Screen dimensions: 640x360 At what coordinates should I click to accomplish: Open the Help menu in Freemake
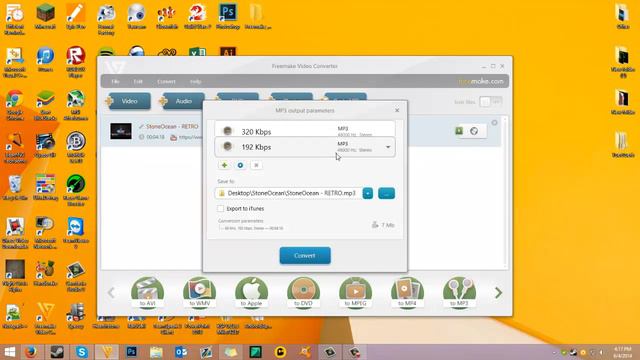195,81
